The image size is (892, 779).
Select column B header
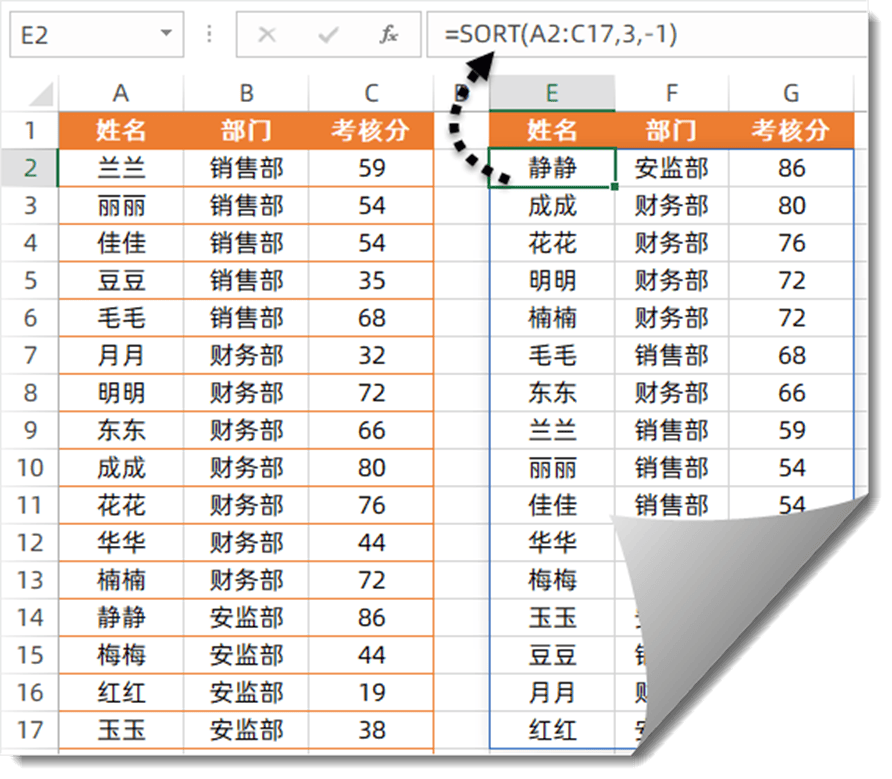[x=246, y=93]
